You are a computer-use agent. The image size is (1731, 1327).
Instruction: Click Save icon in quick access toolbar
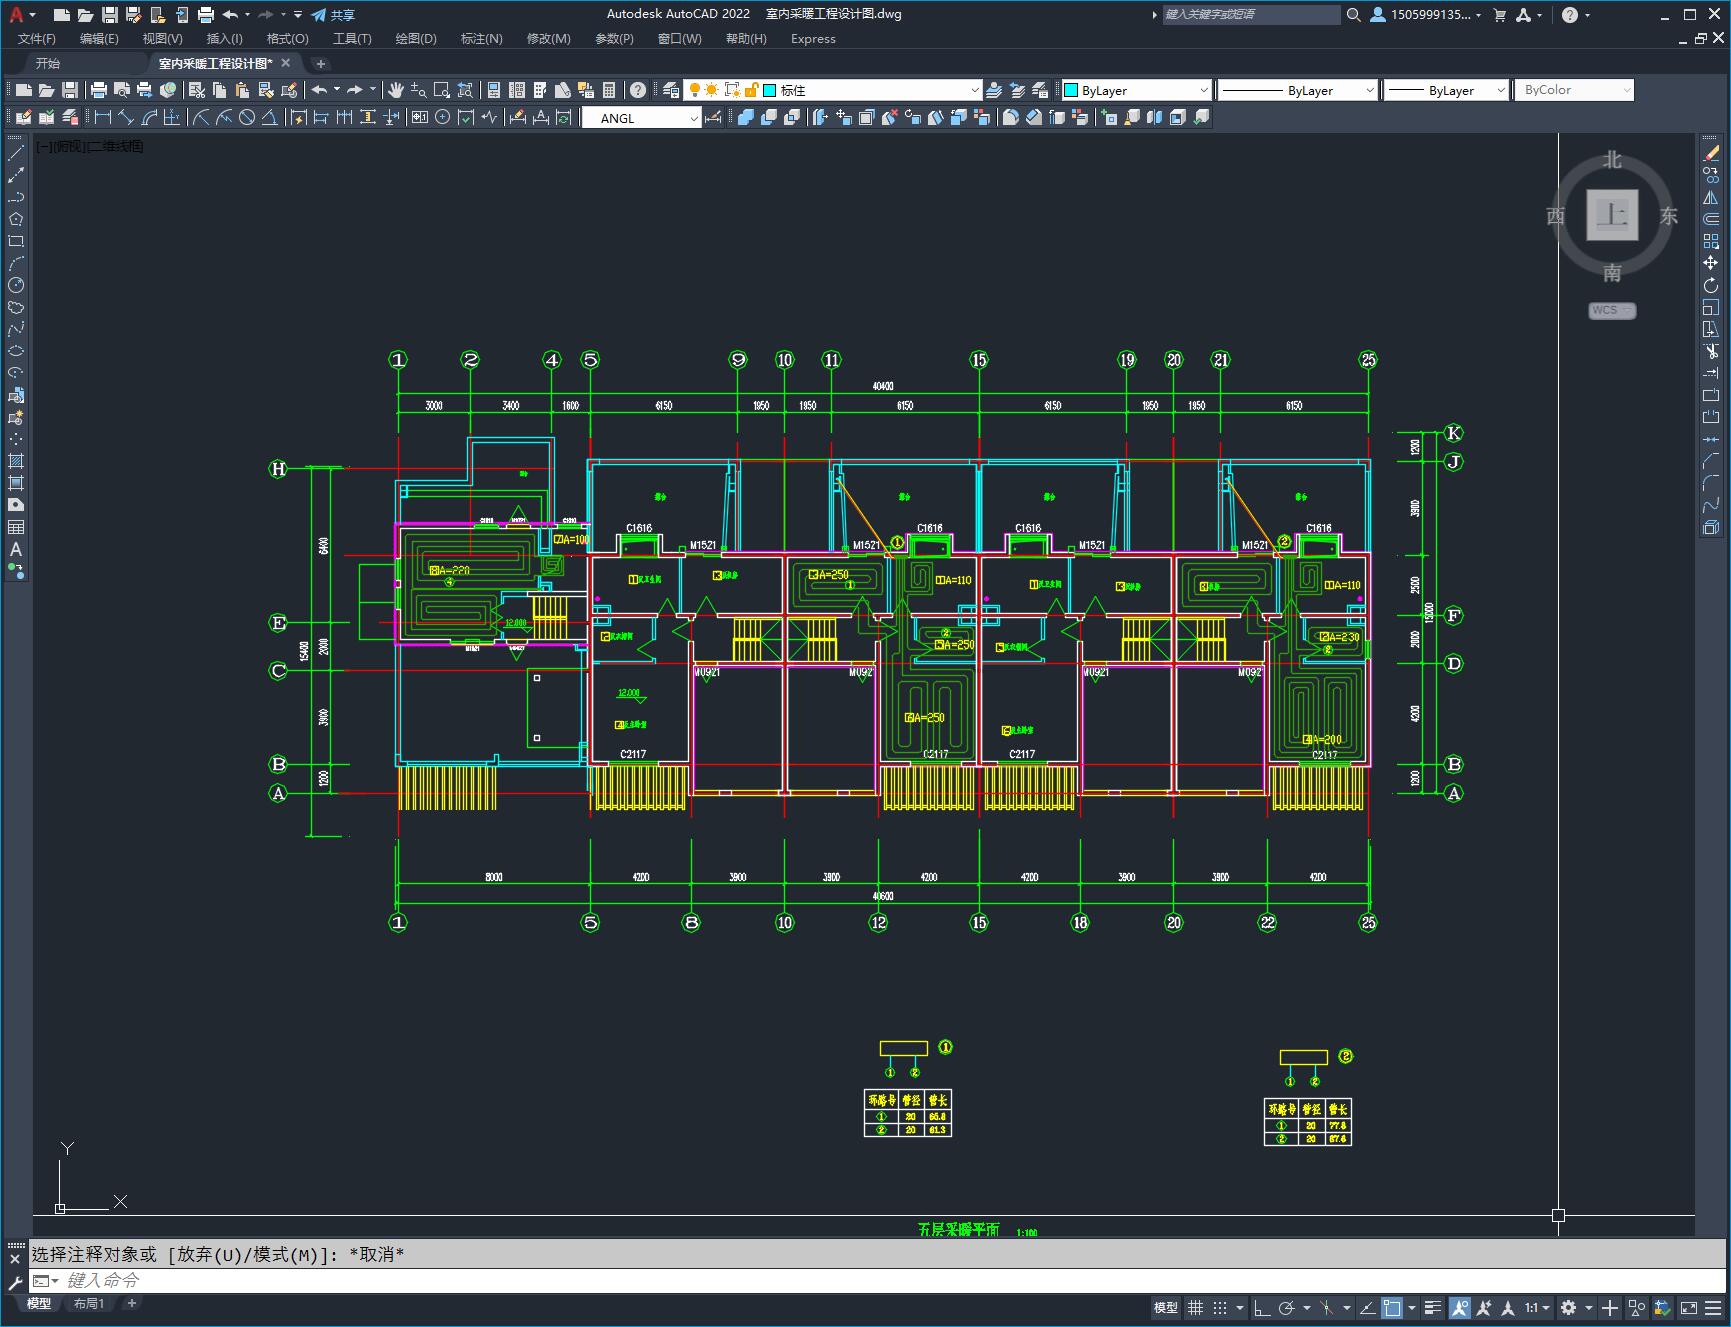coord(110,15)
